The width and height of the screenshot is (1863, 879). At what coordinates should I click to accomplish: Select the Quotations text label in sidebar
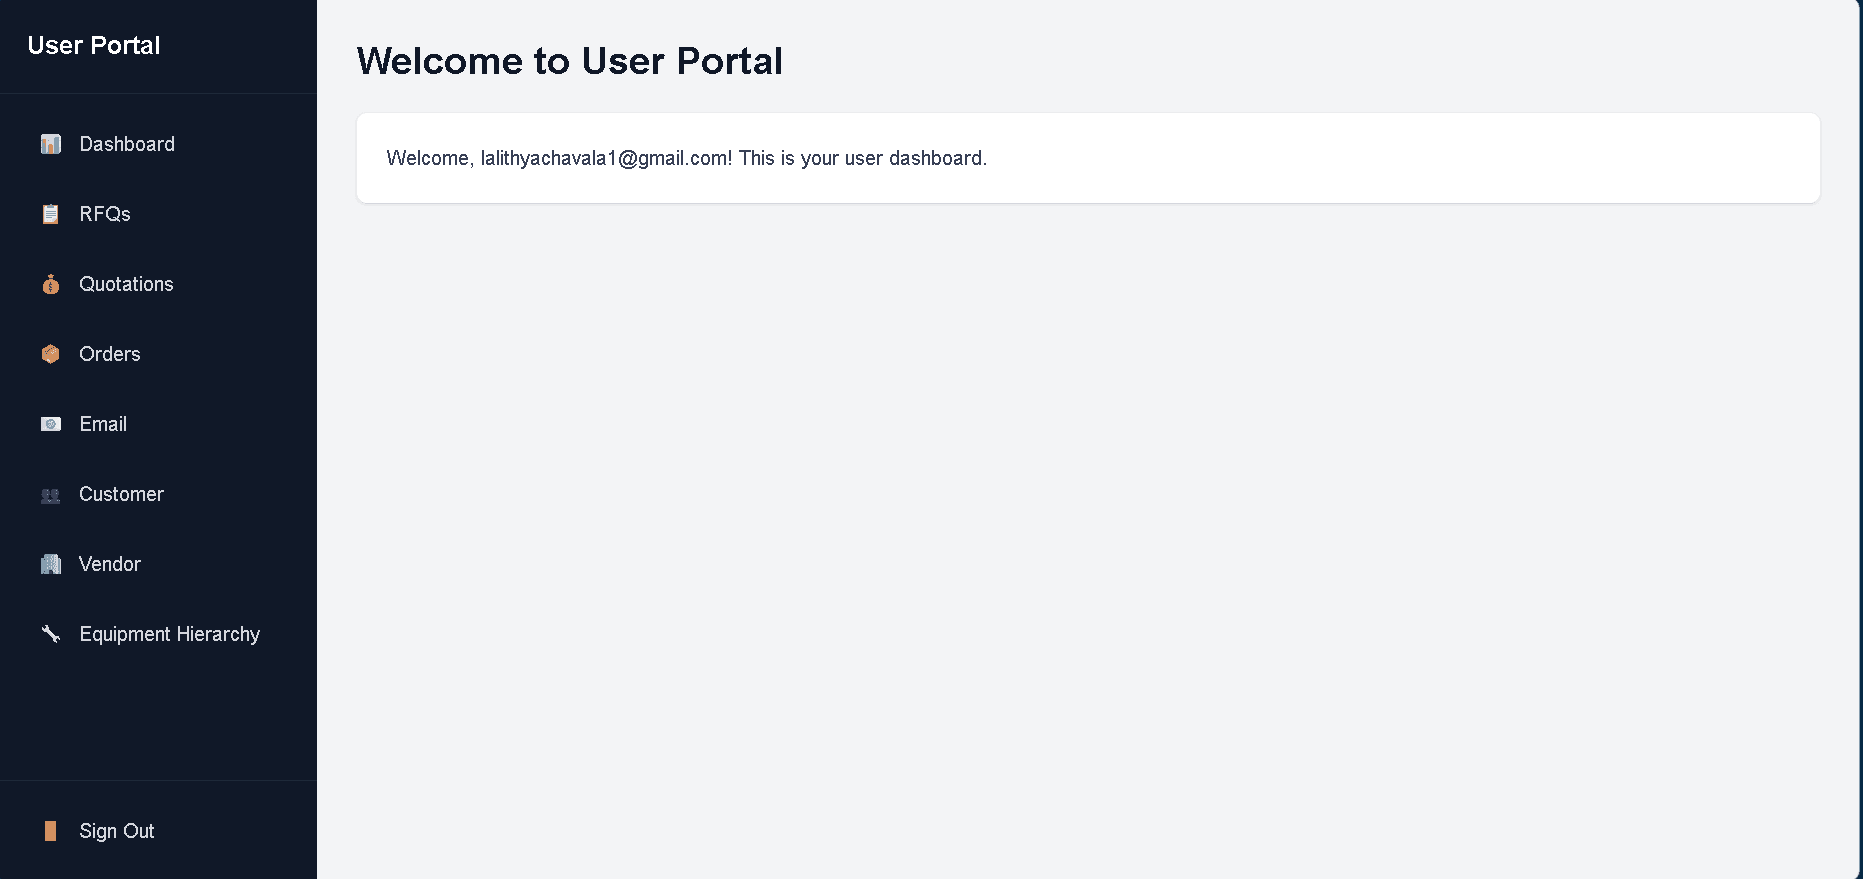(126, 284)
